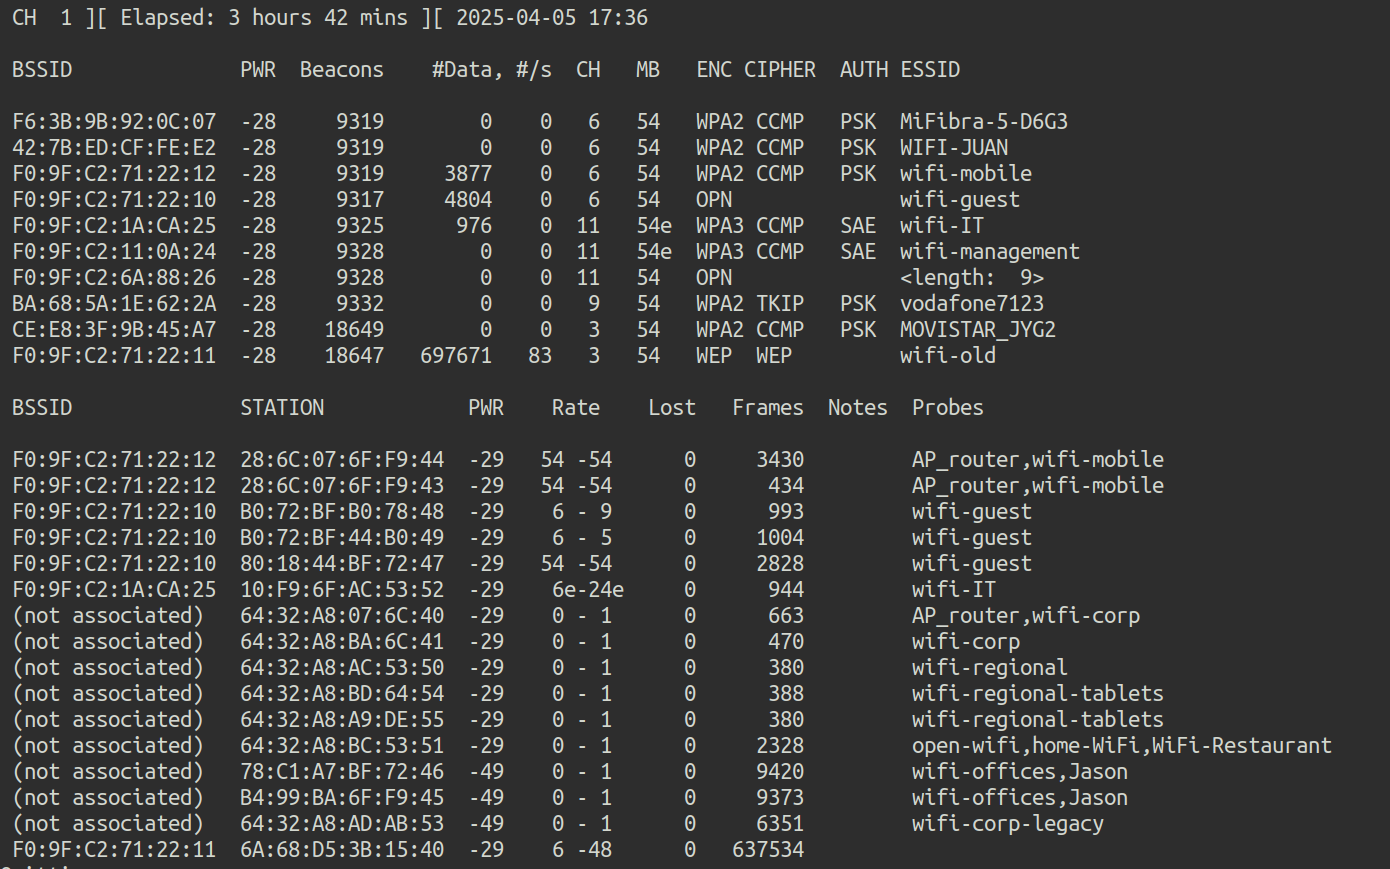
Task: Click the TKIP cipher value
Action: [x=779, y=303]
